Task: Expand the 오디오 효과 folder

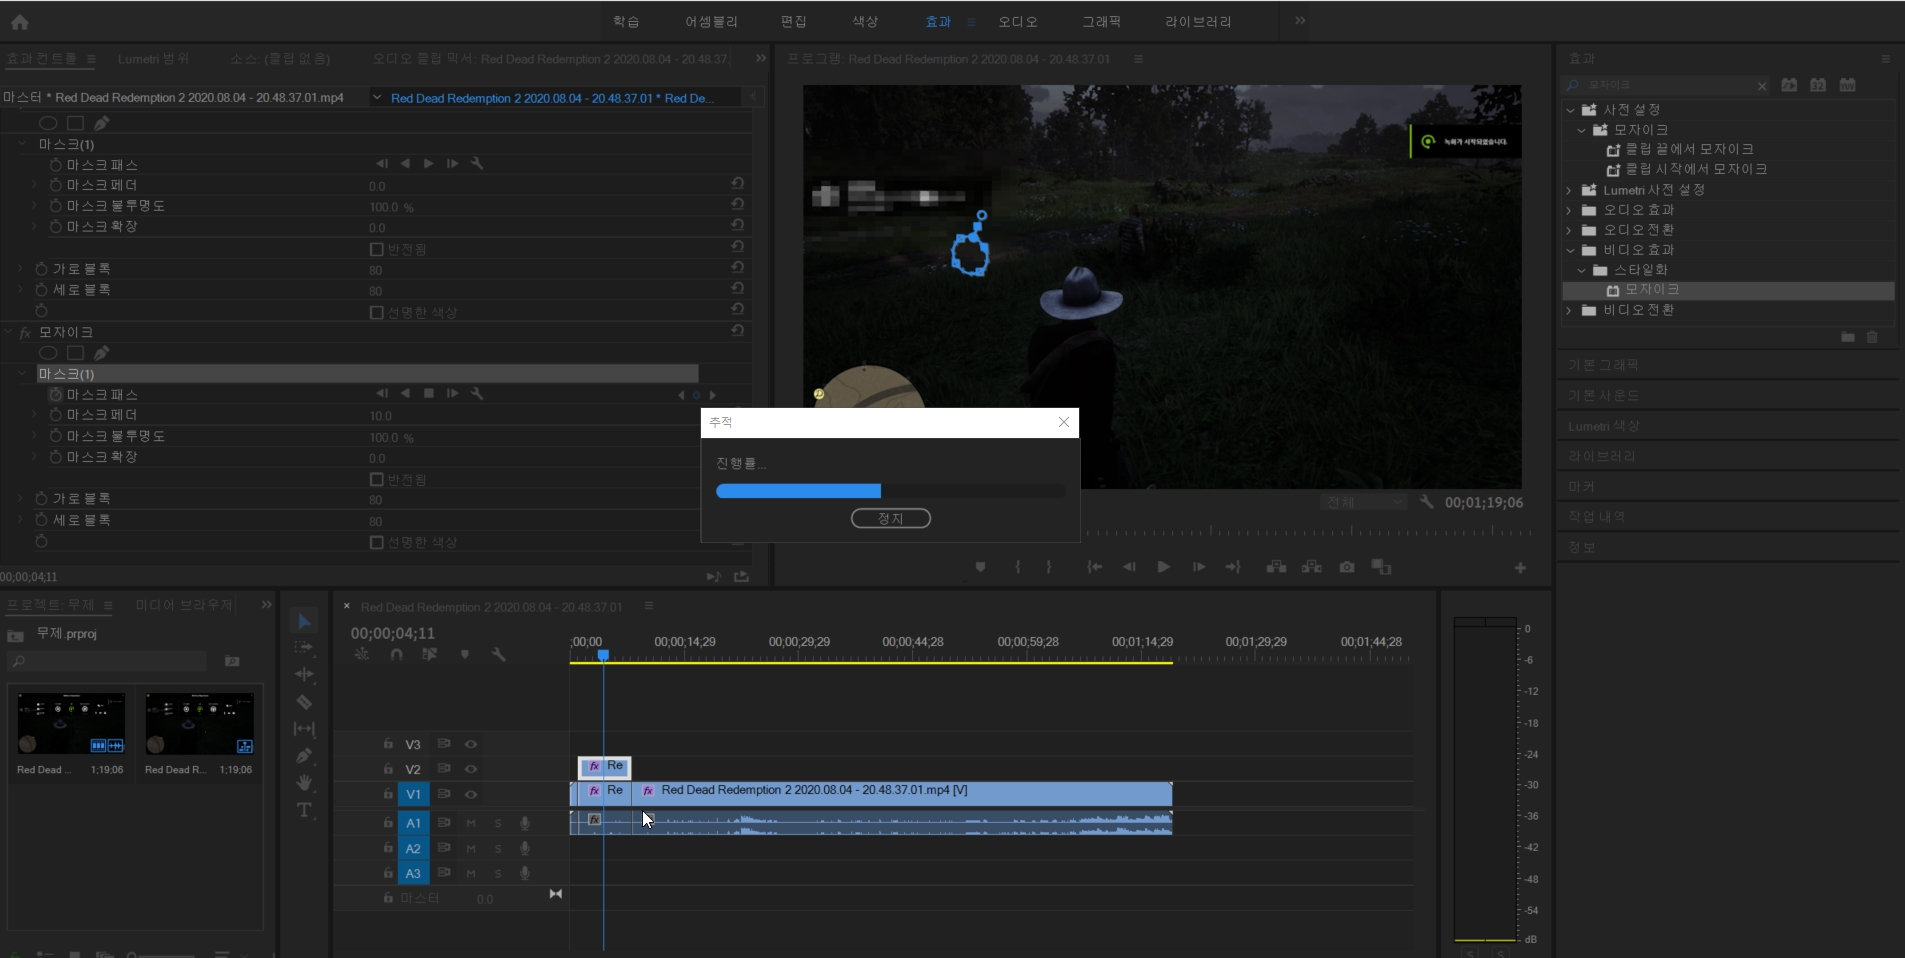Action: click(x=1570, y=210)
